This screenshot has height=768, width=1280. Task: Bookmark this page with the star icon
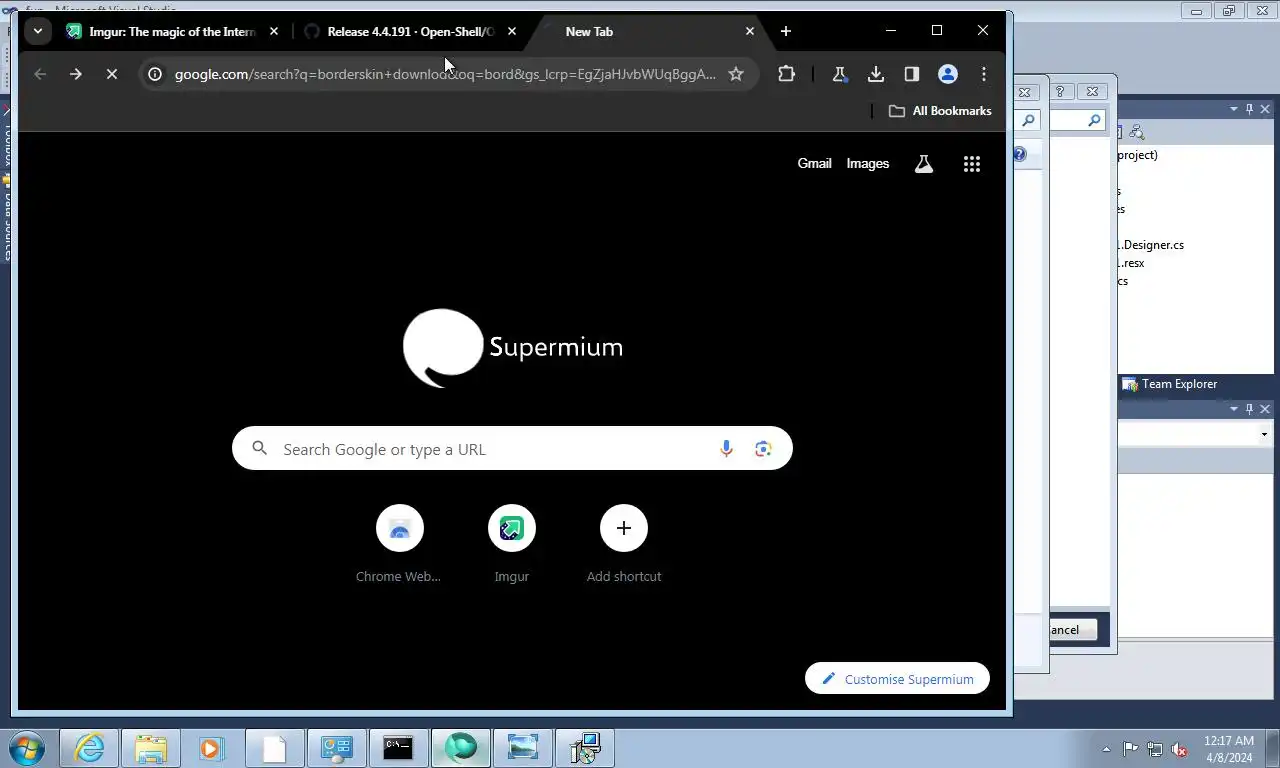(736, 74)
